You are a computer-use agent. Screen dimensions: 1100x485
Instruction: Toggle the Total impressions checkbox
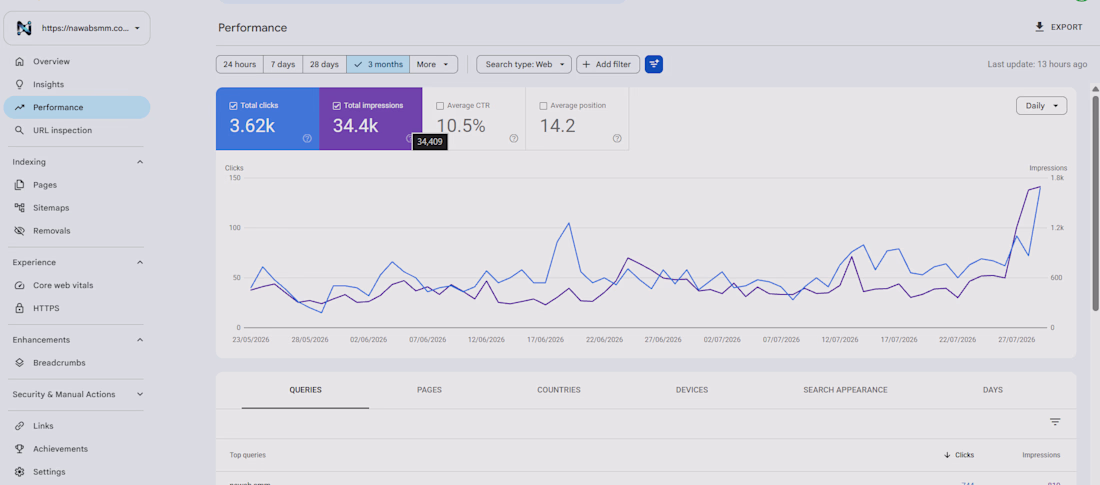point(337,106)
